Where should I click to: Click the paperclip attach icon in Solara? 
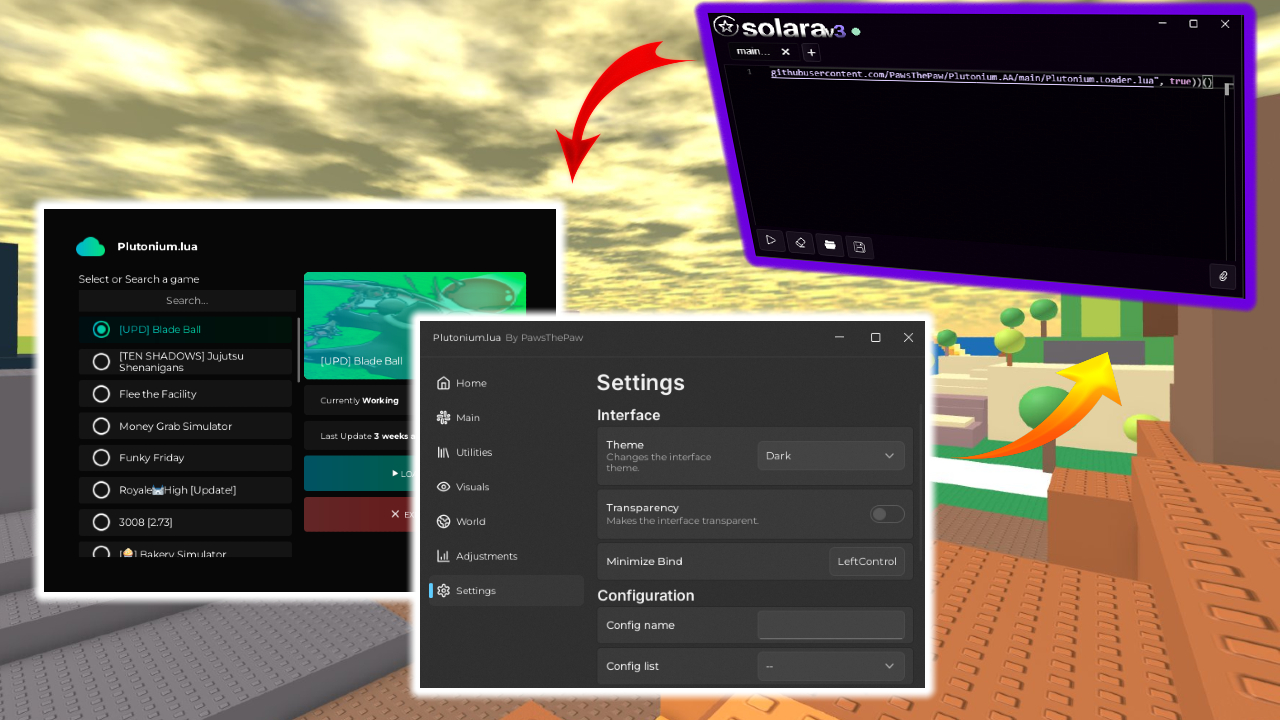point(1222,276)
